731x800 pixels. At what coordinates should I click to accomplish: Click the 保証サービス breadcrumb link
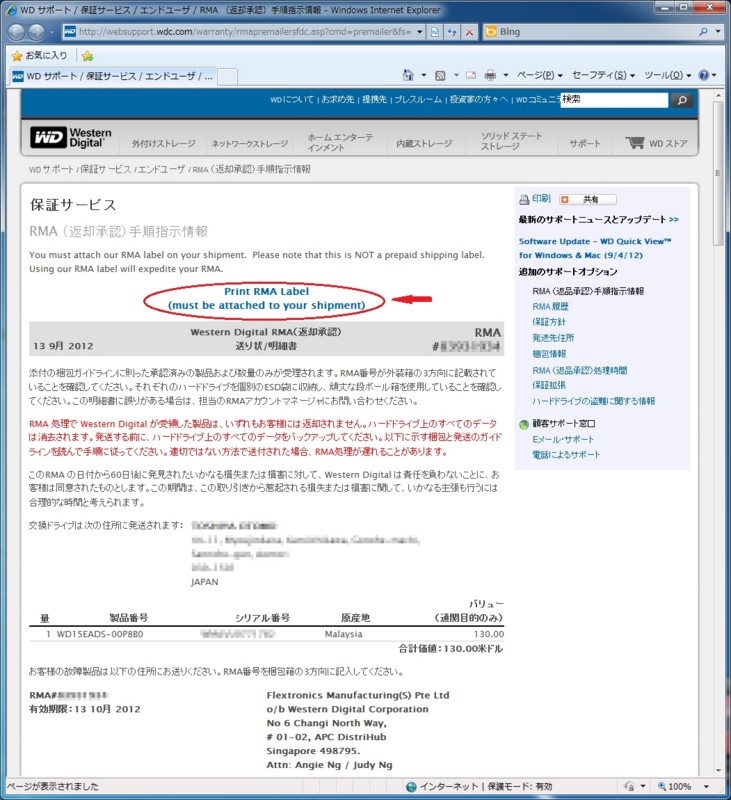click(x=106, y=169)
